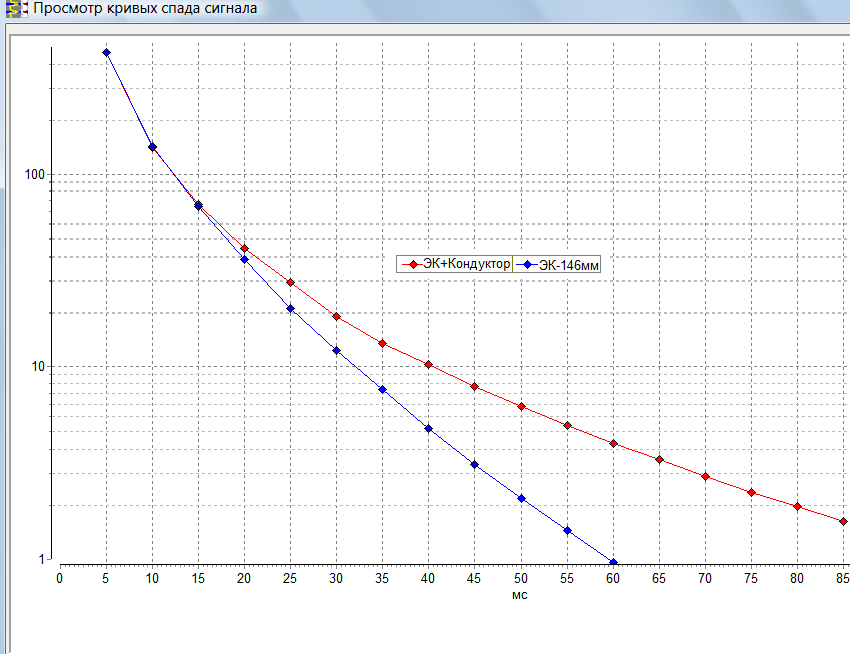
Task: Click the red data point at 55 мс
Action: 568,426
